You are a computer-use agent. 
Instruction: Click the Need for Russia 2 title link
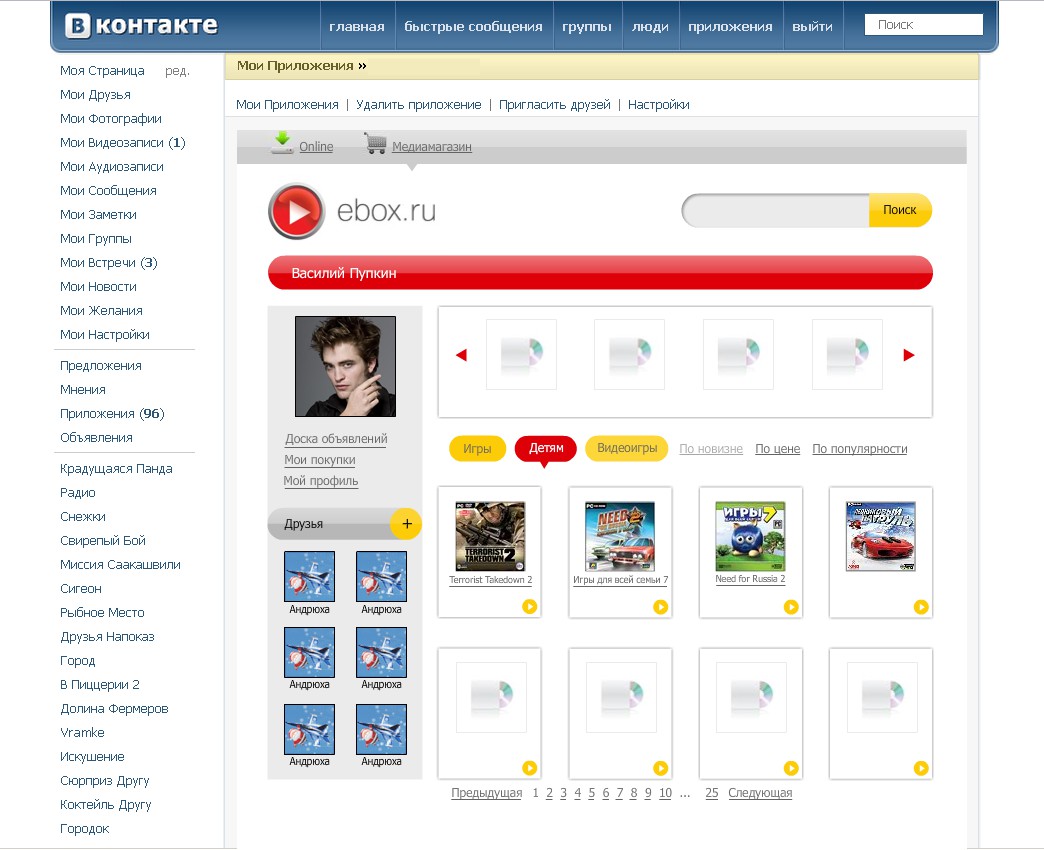coord(750,579)
